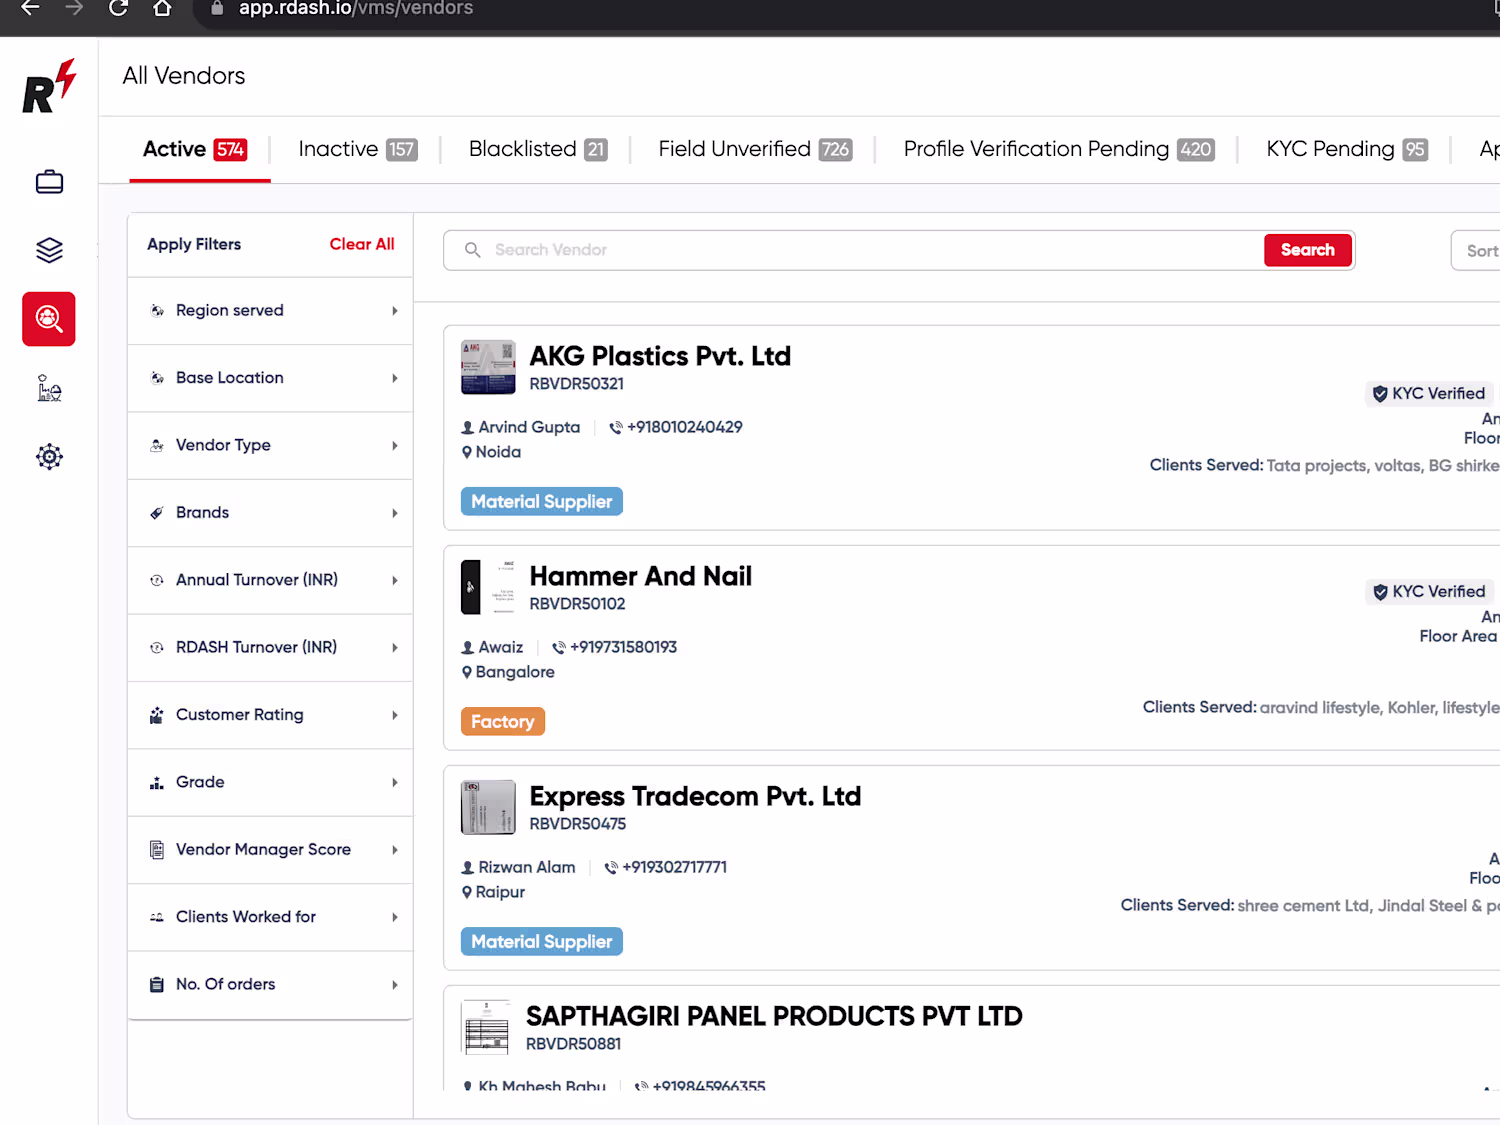1500x1125 pixels.
Task: Open the Profile Verification Pending tab
Action: click(x=1059, y=149)
